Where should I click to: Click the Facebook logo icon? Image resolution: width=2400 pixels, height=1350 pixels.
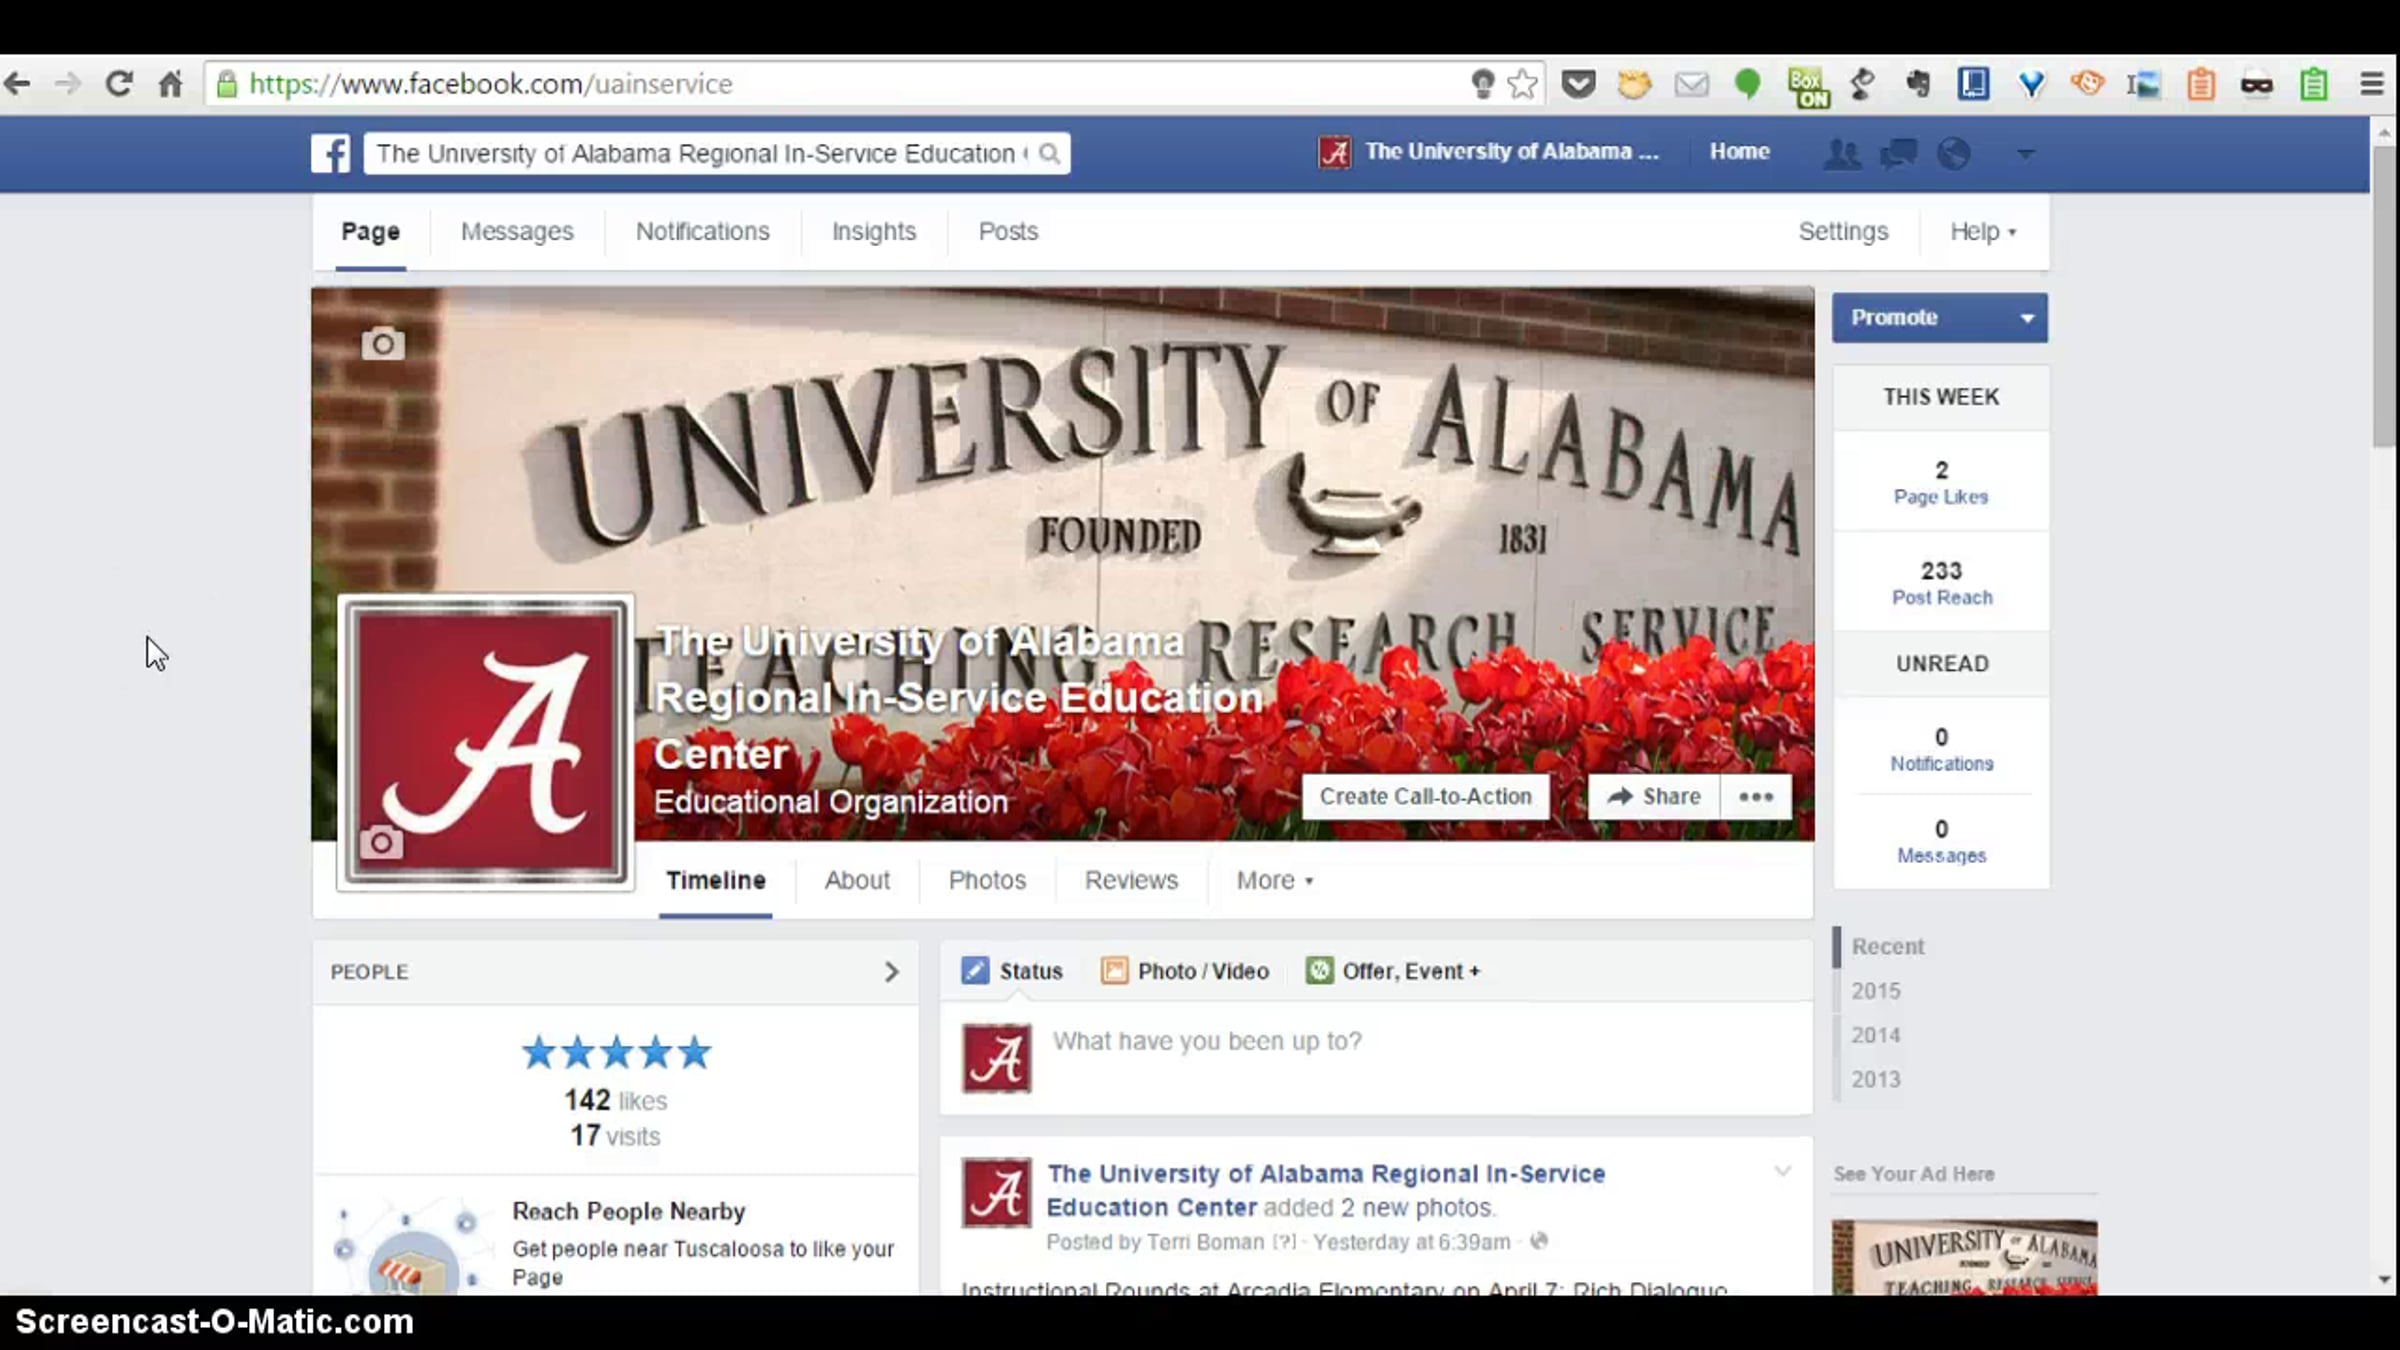click(x=330, y=153)
